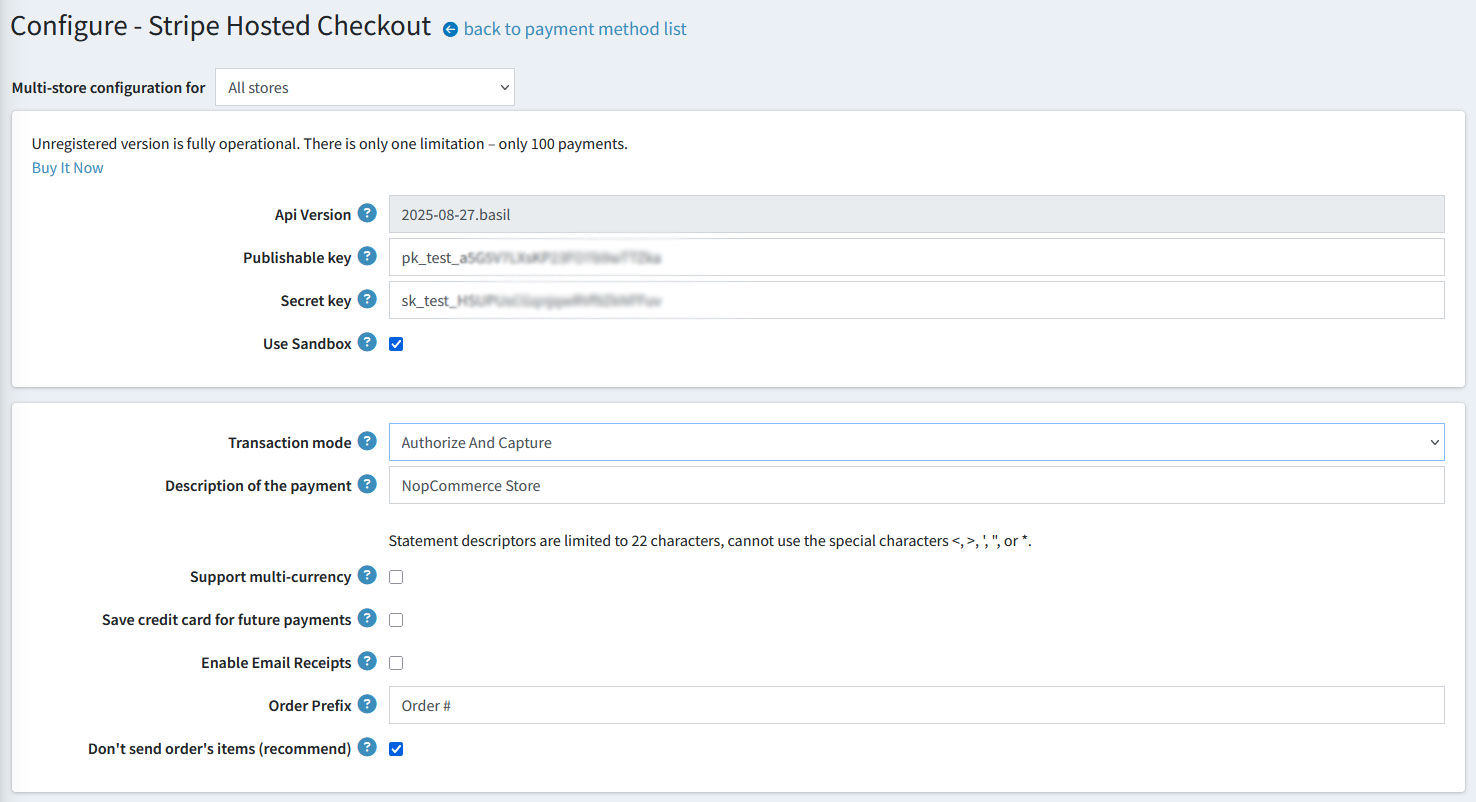Click the Description of the payment field
This screenshot has height=802, width=1476.
(916, 485)
